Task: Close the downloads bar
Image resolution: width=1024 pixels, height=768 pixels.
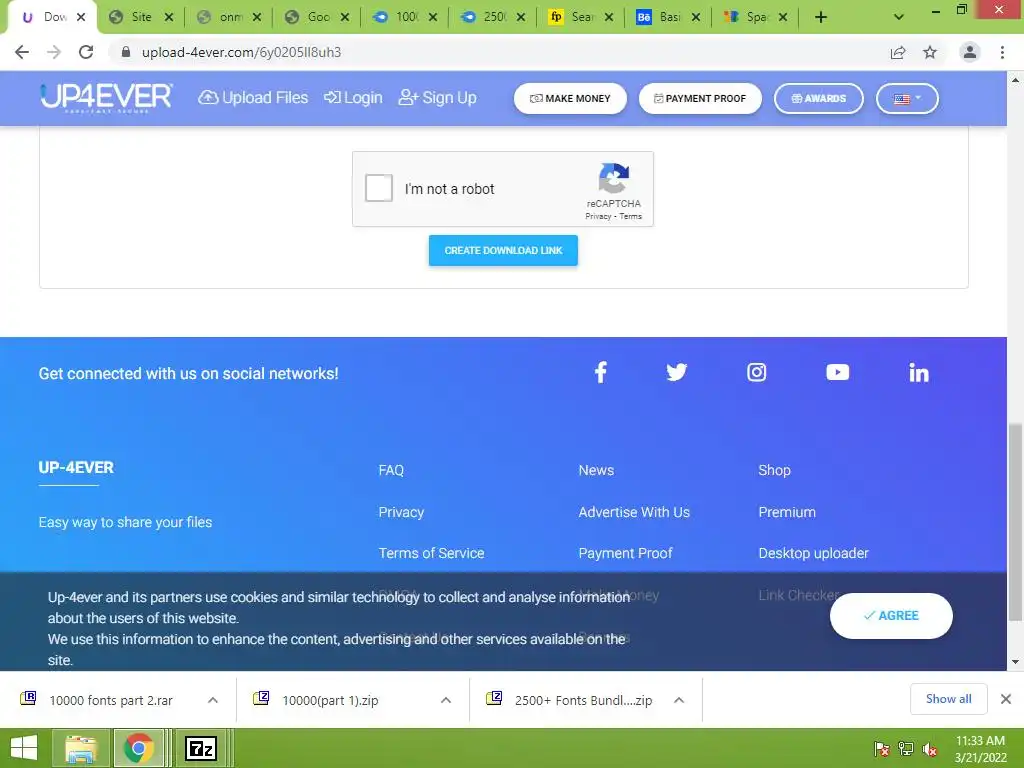Action: click(x=1006, y=699)
